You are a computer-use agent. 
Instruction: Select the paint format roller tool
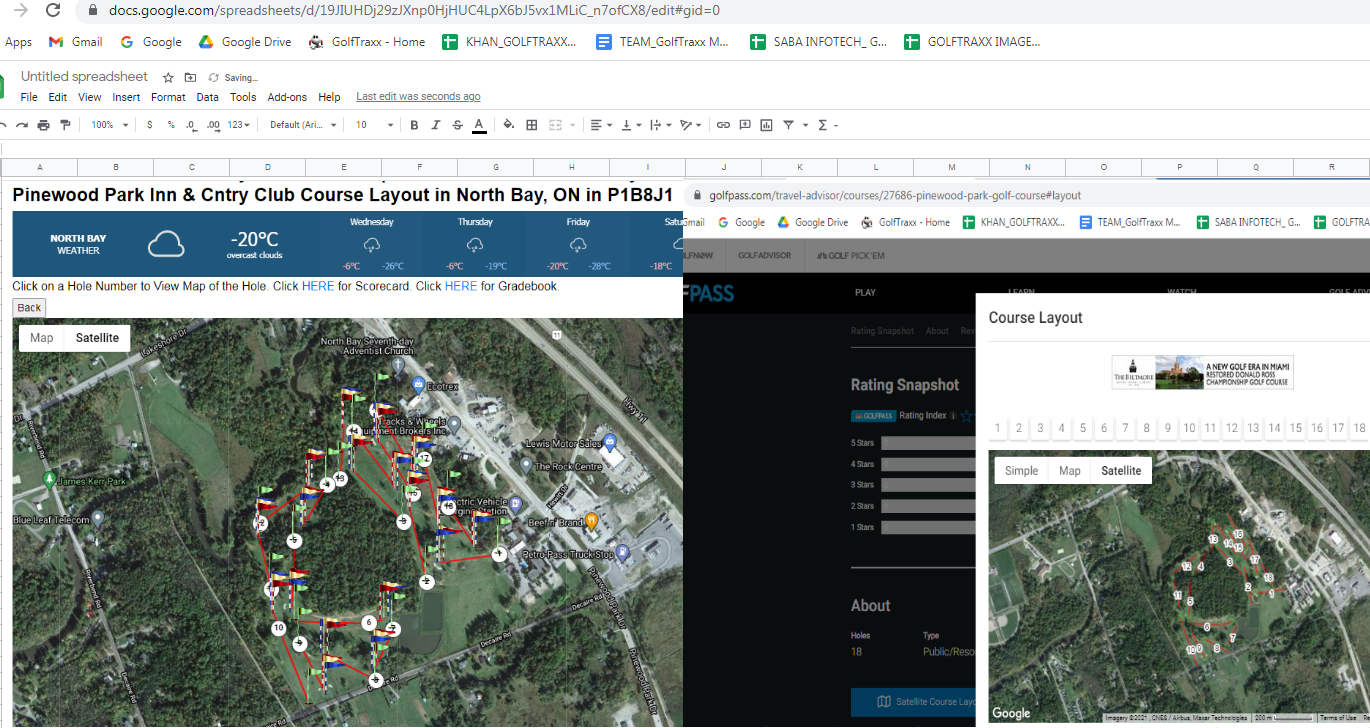[66, 125]
